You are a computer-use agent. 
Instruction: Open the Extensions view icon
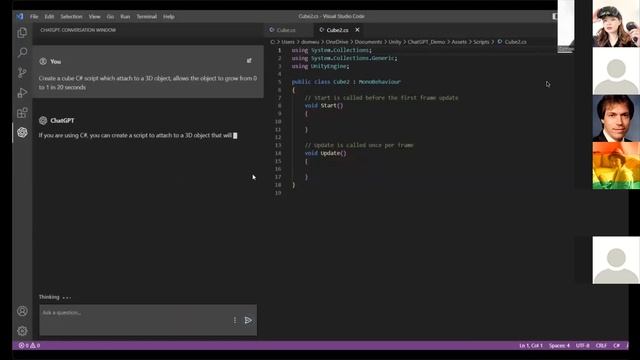pyautogui.click(x=22, y=113)
